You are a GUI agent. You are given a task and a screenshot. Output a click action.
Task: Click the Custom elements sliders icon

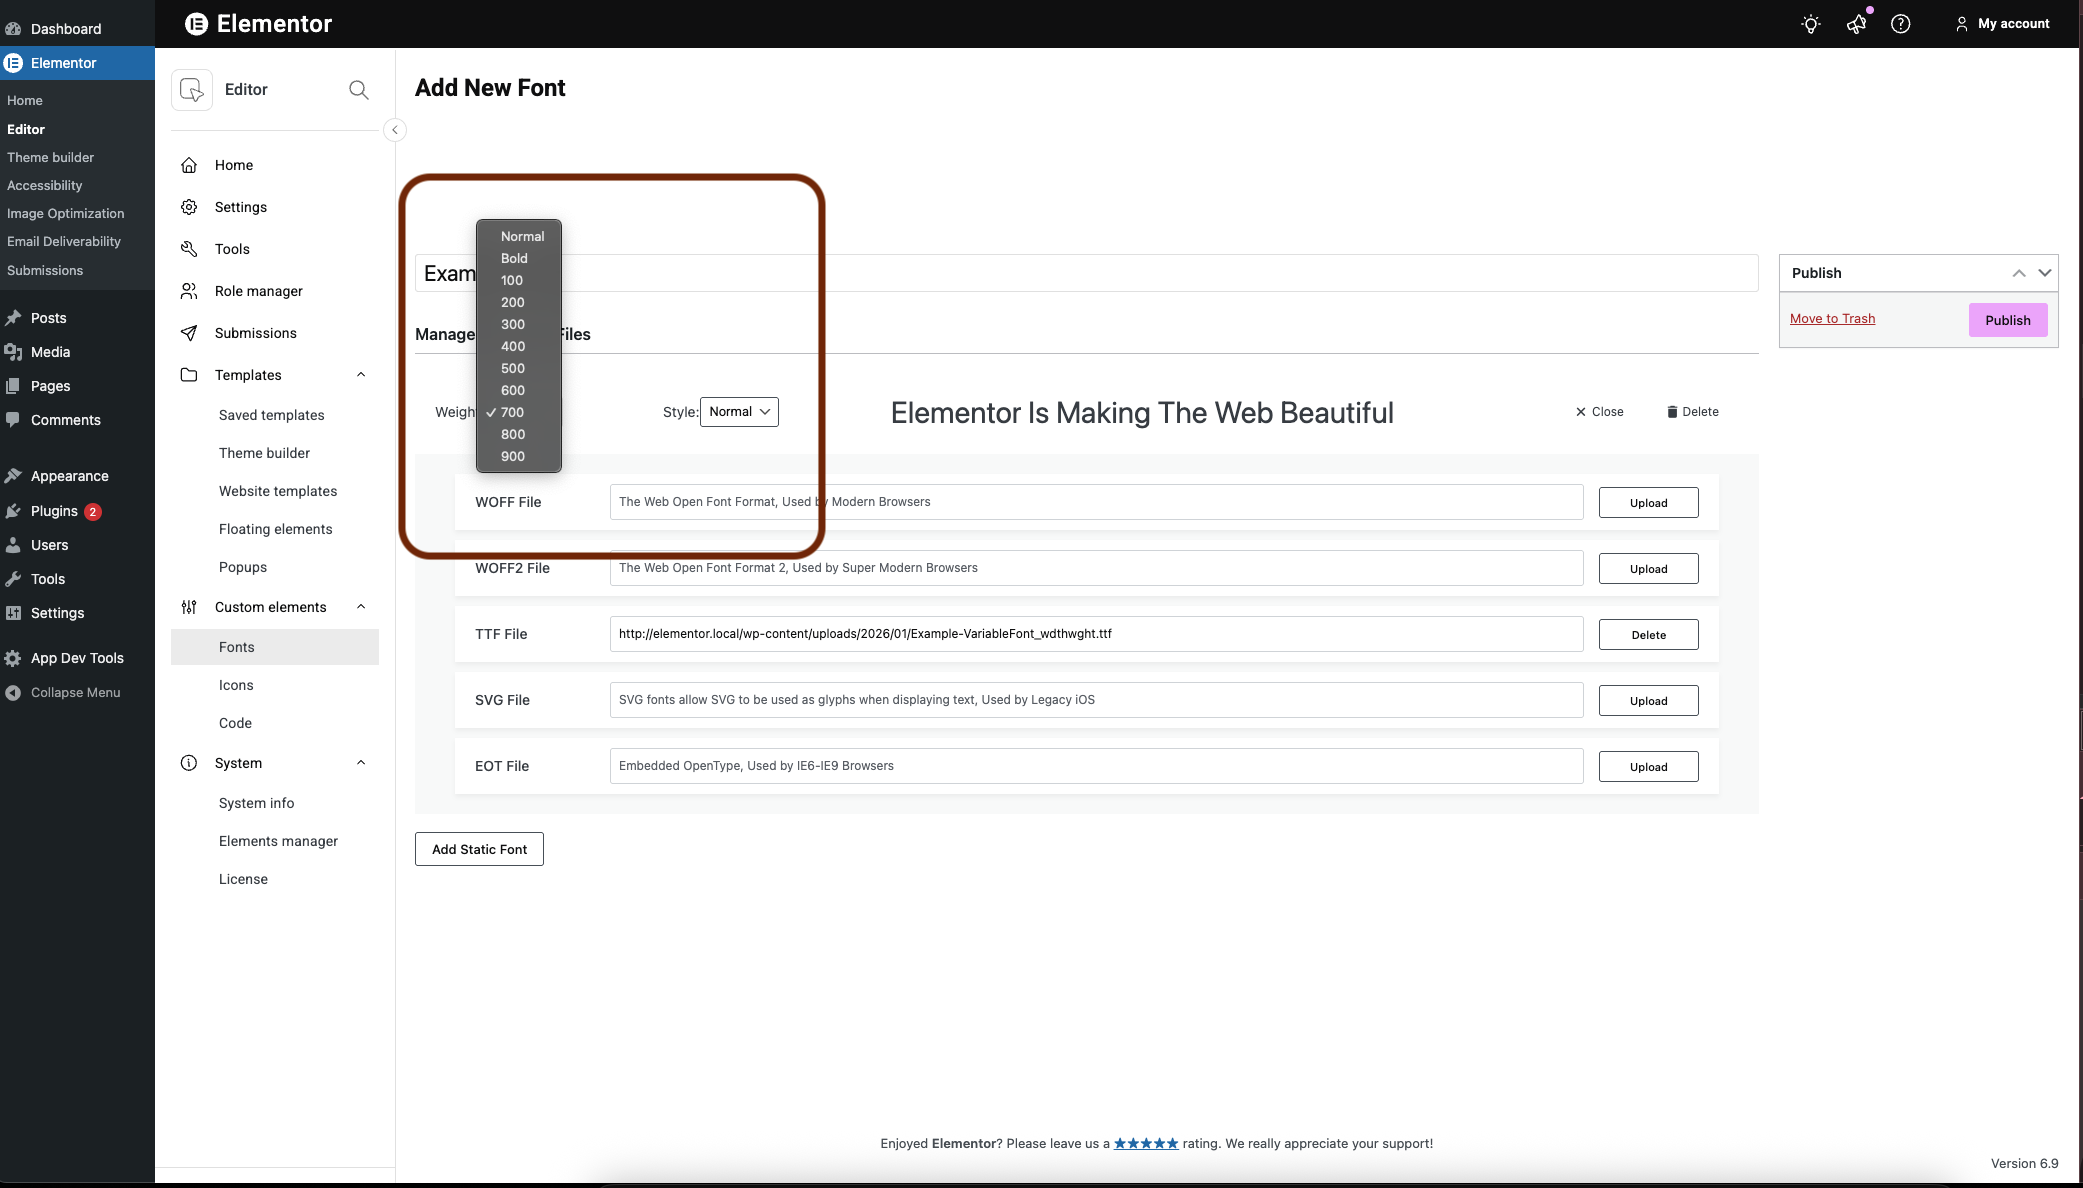(x=189, y=607)
